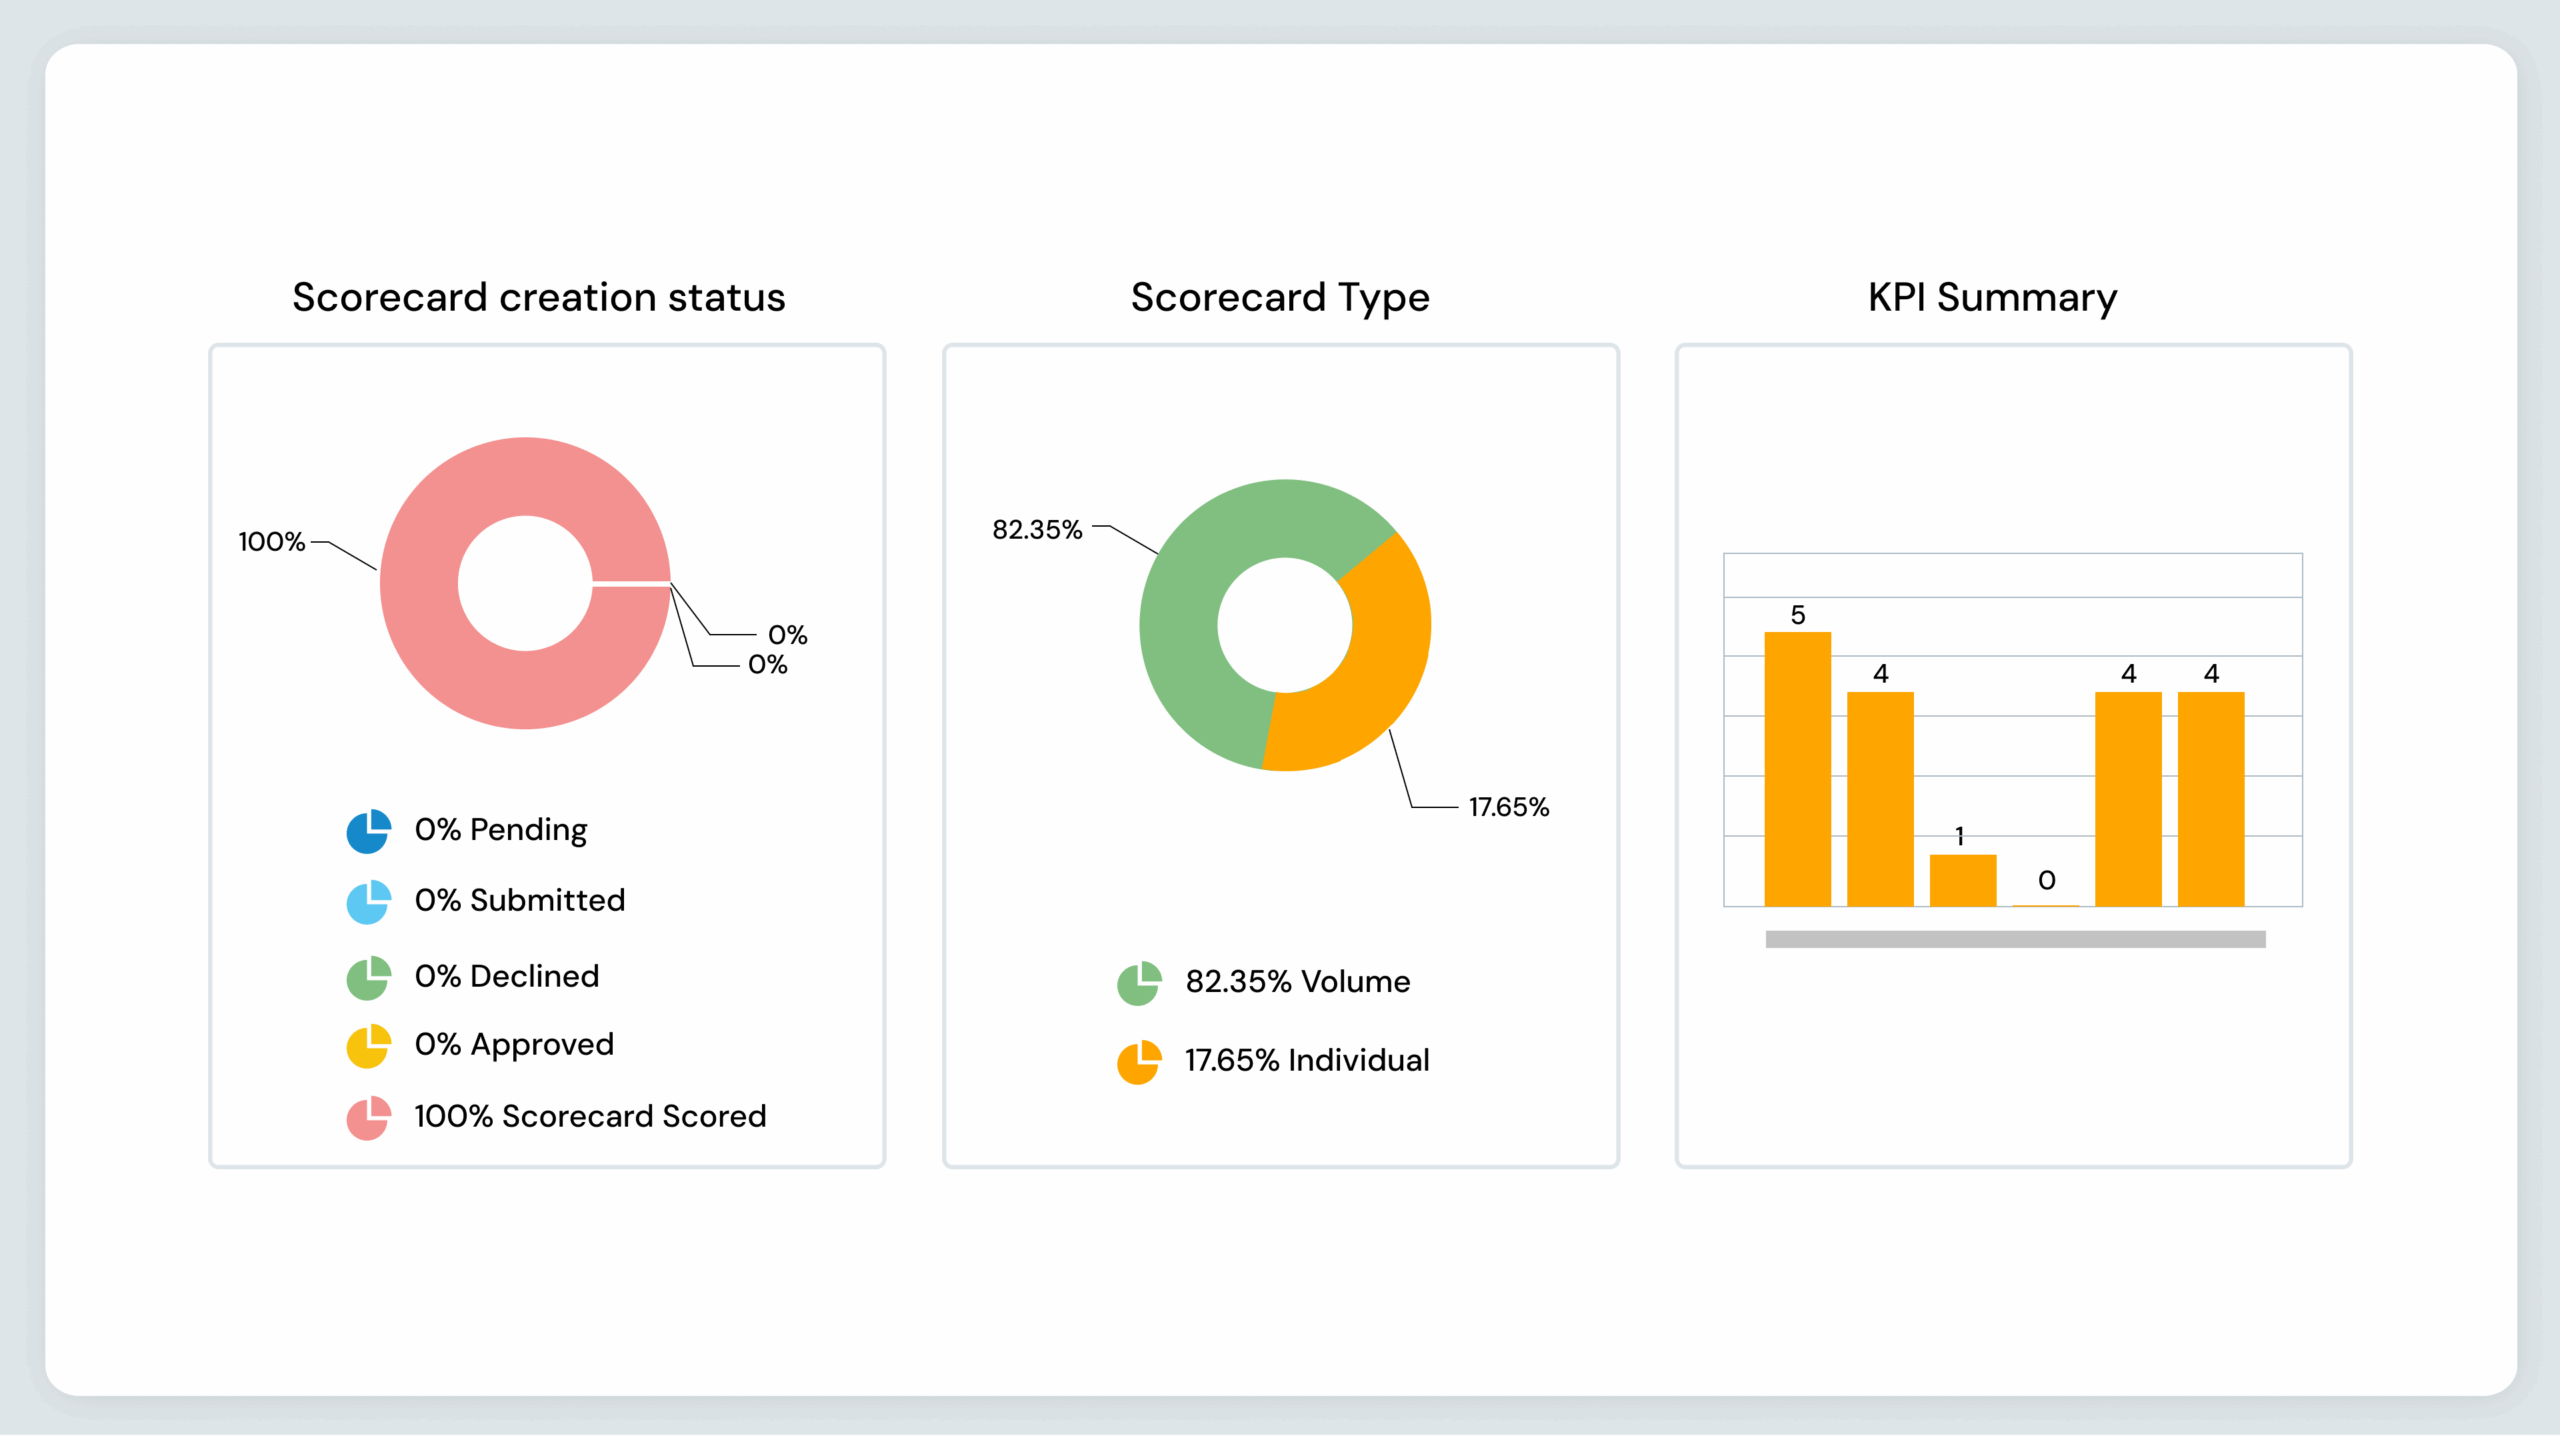Image resolution: width=2560 pixels, height=1440 pixels.
Task: Click the short KPI bar labeled 1
Action: (1962, 881)
